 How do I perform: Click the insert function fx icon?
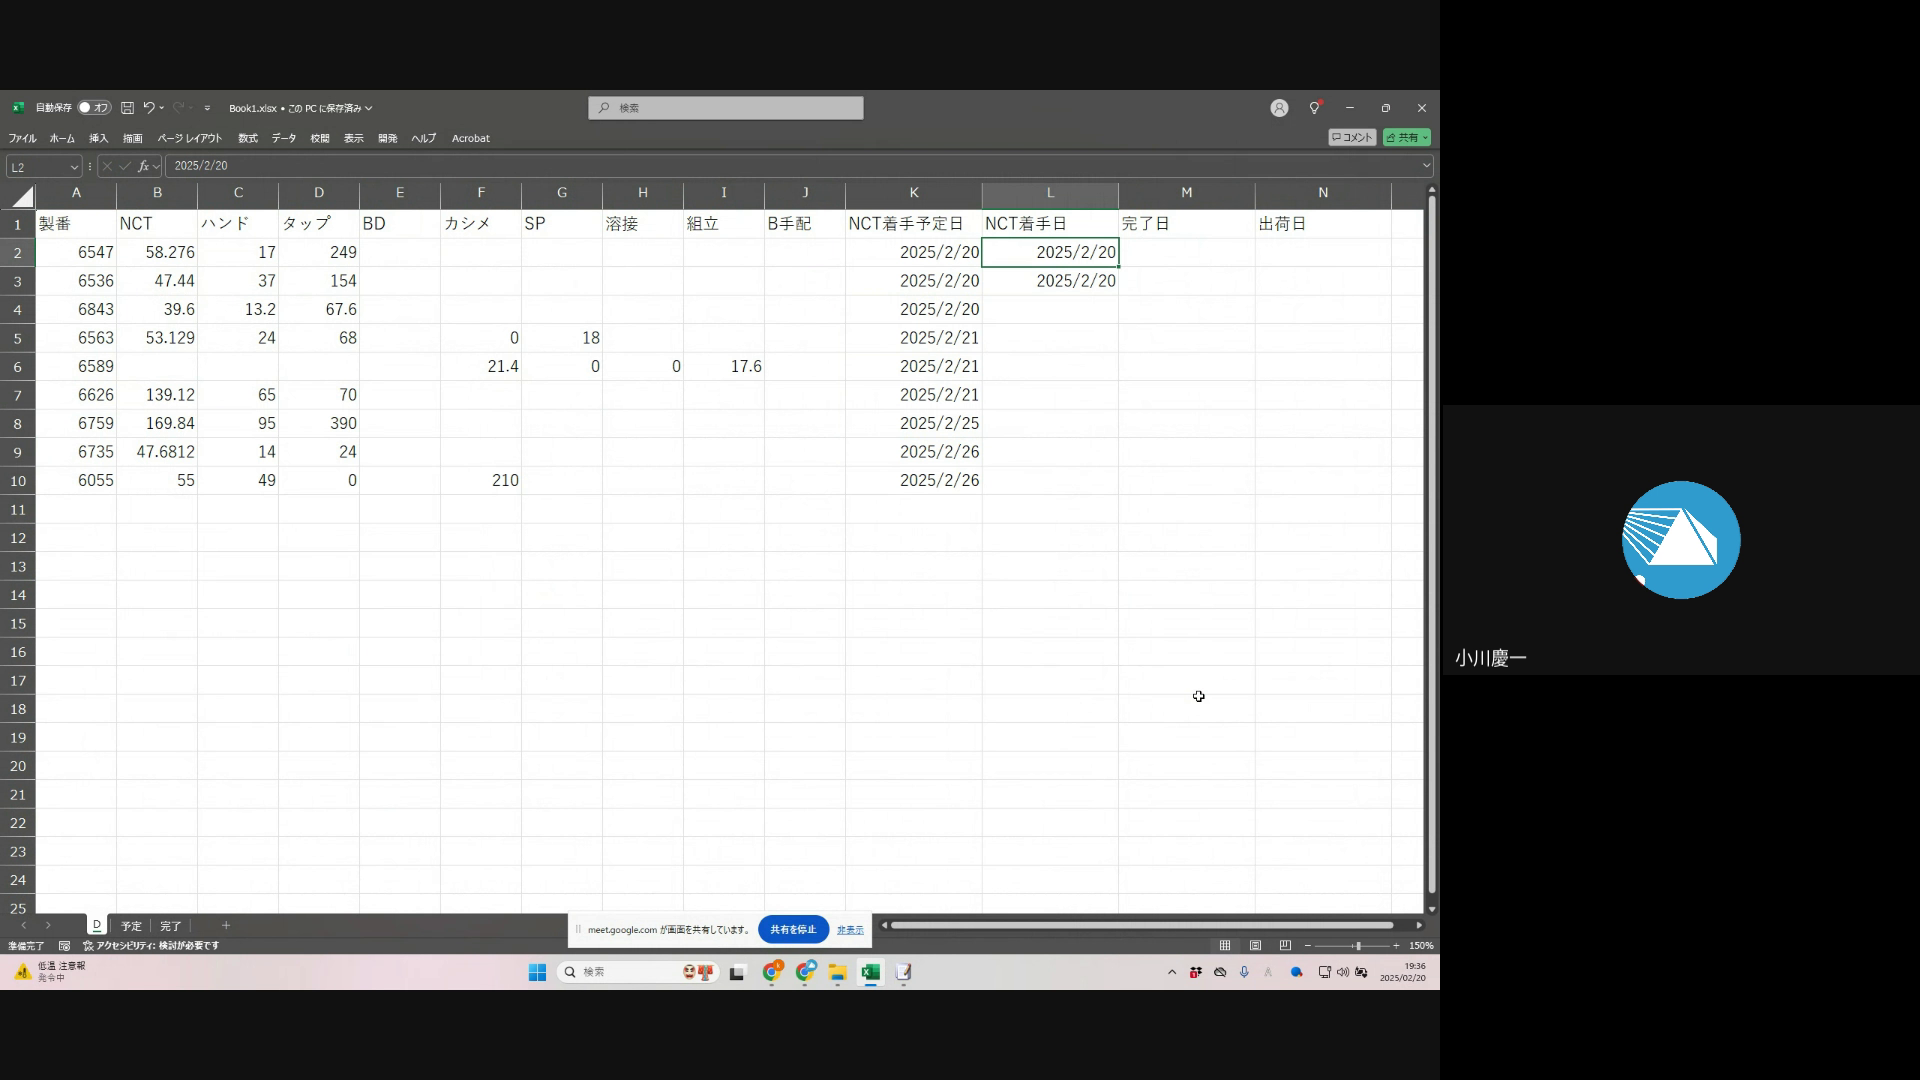coord(143,166)
